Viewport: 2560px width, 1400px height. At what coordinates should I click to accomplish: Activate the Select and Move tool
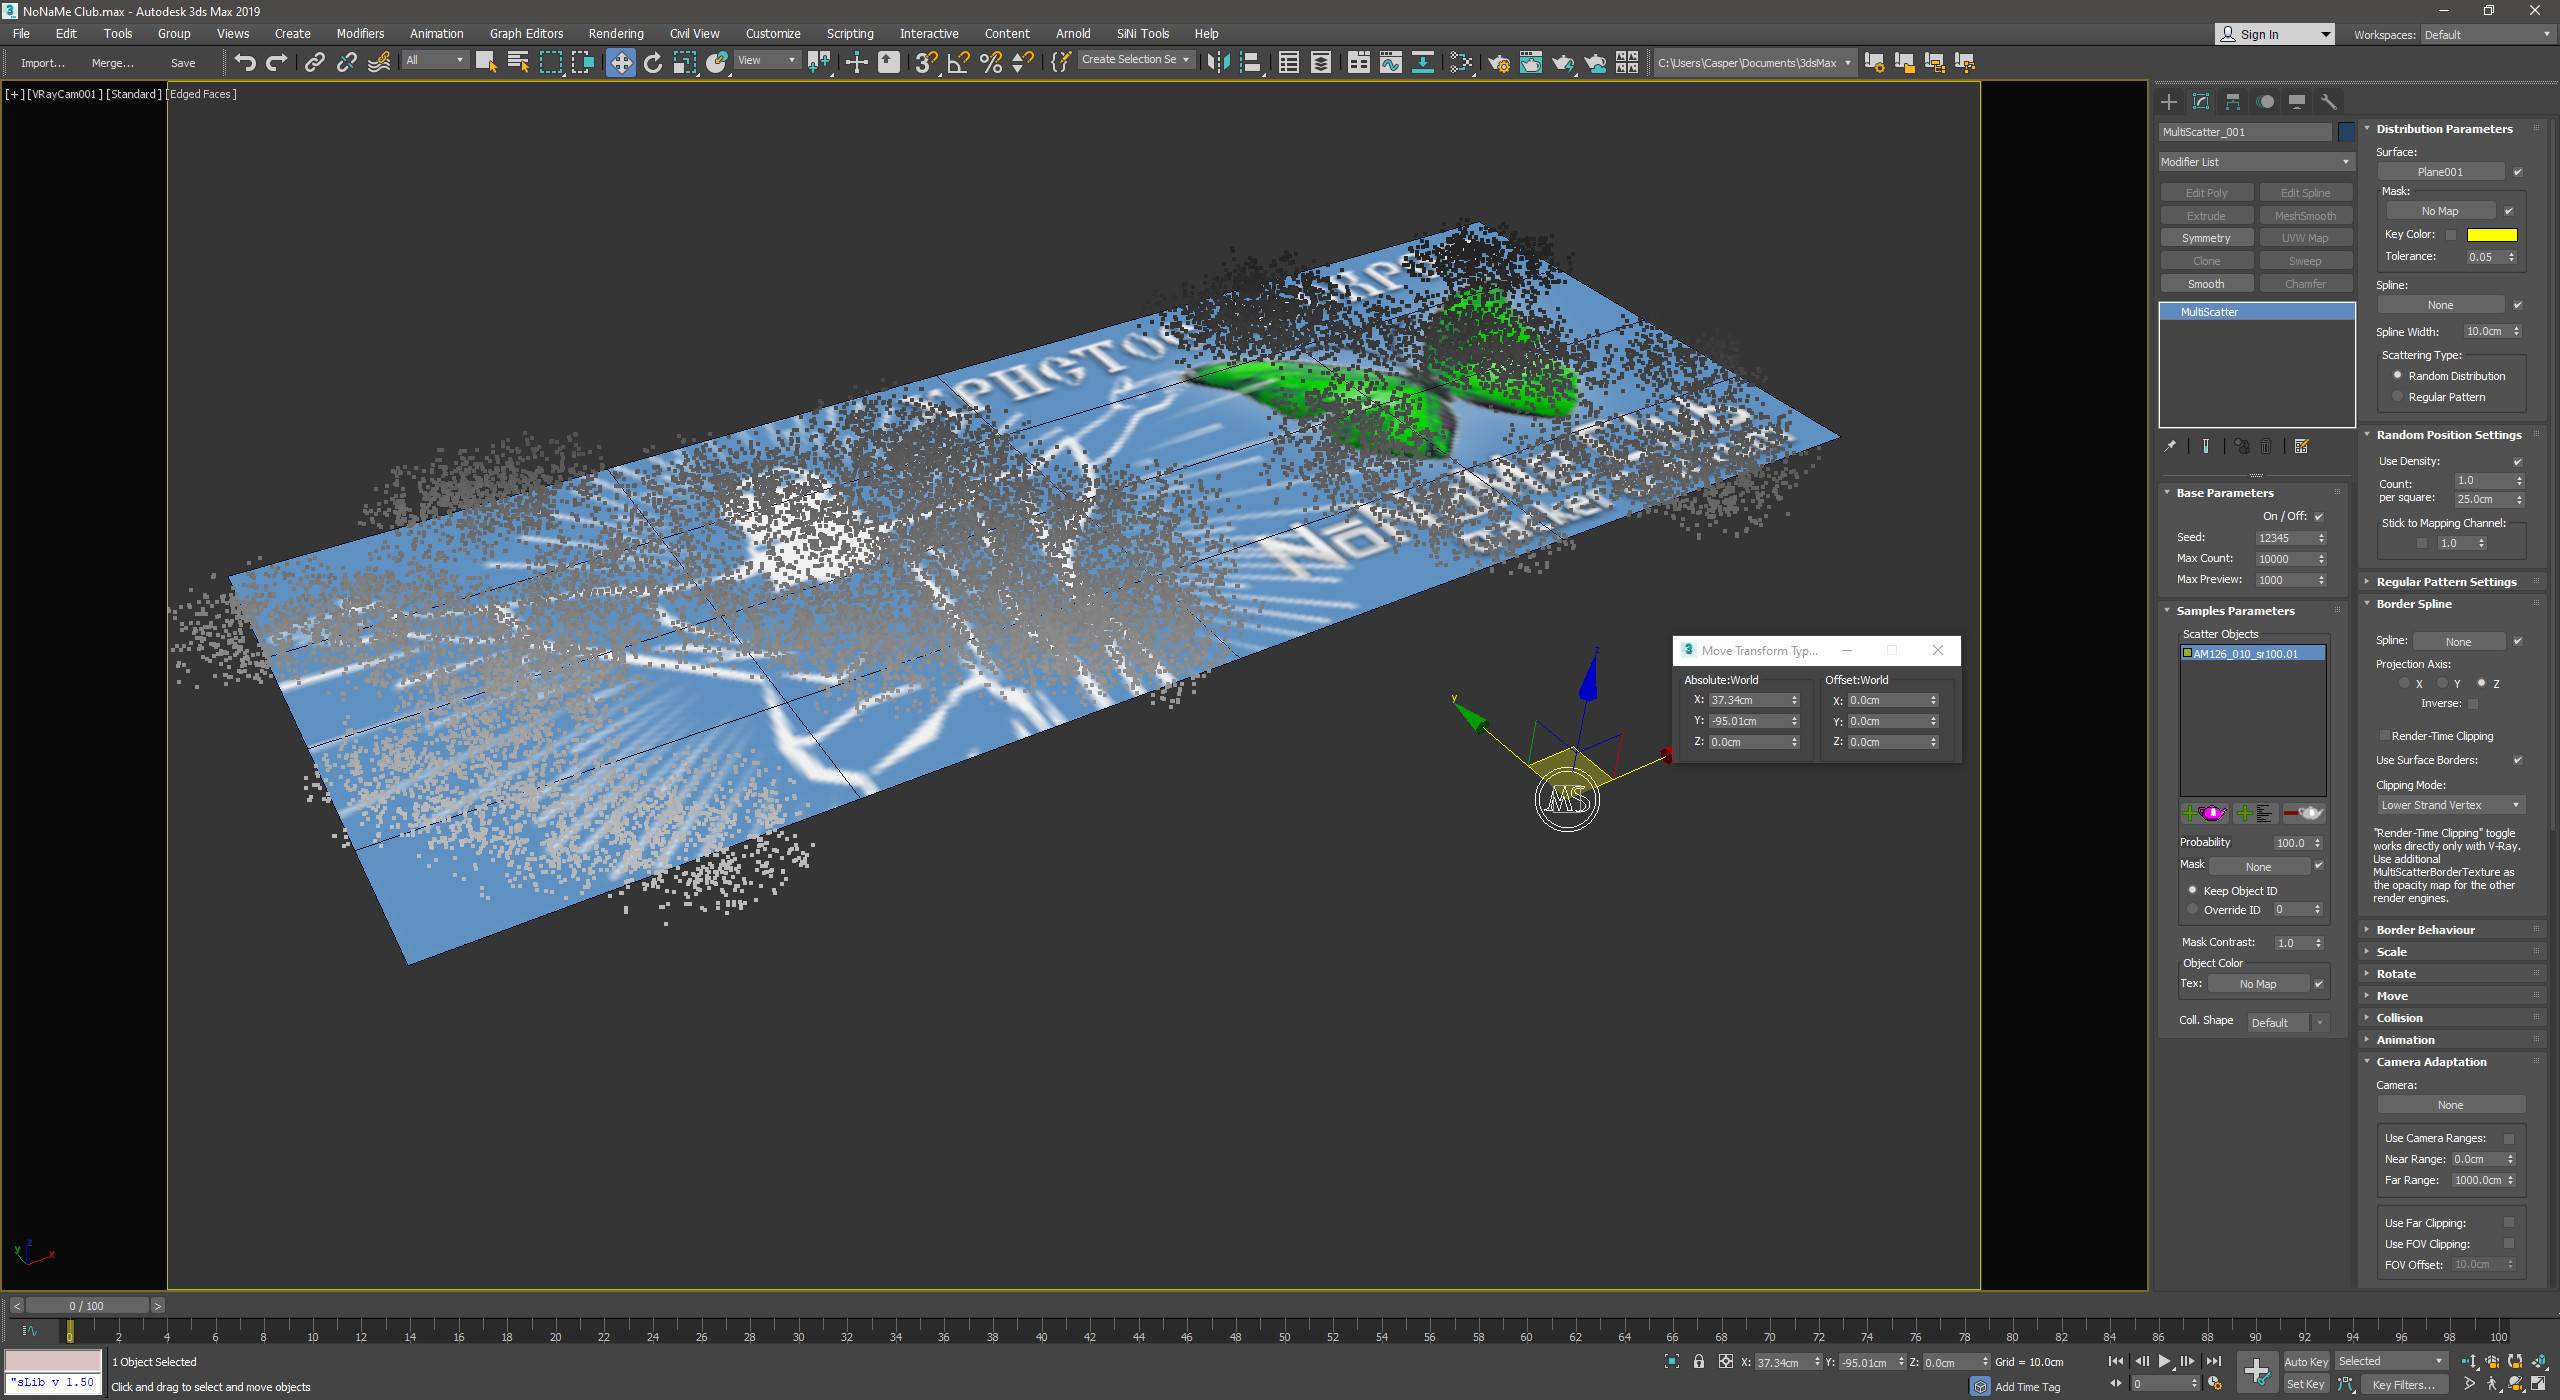(620, 62)
